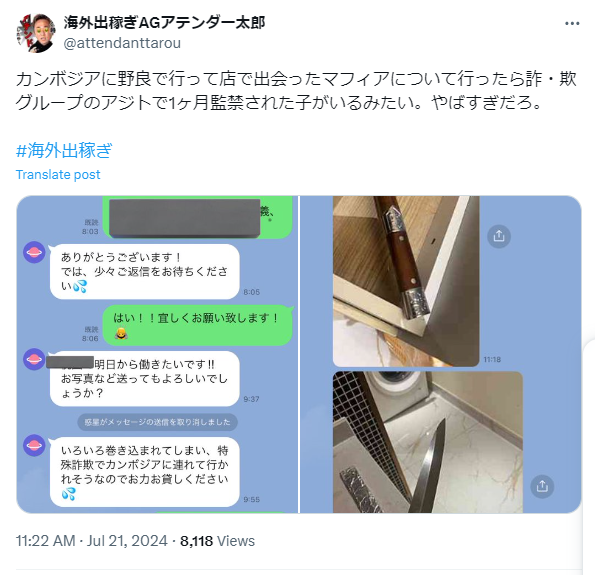Open the #海外出稼ぎ hashtag
The height and width of the screenshot is (575, 595).
pos(64,150)
